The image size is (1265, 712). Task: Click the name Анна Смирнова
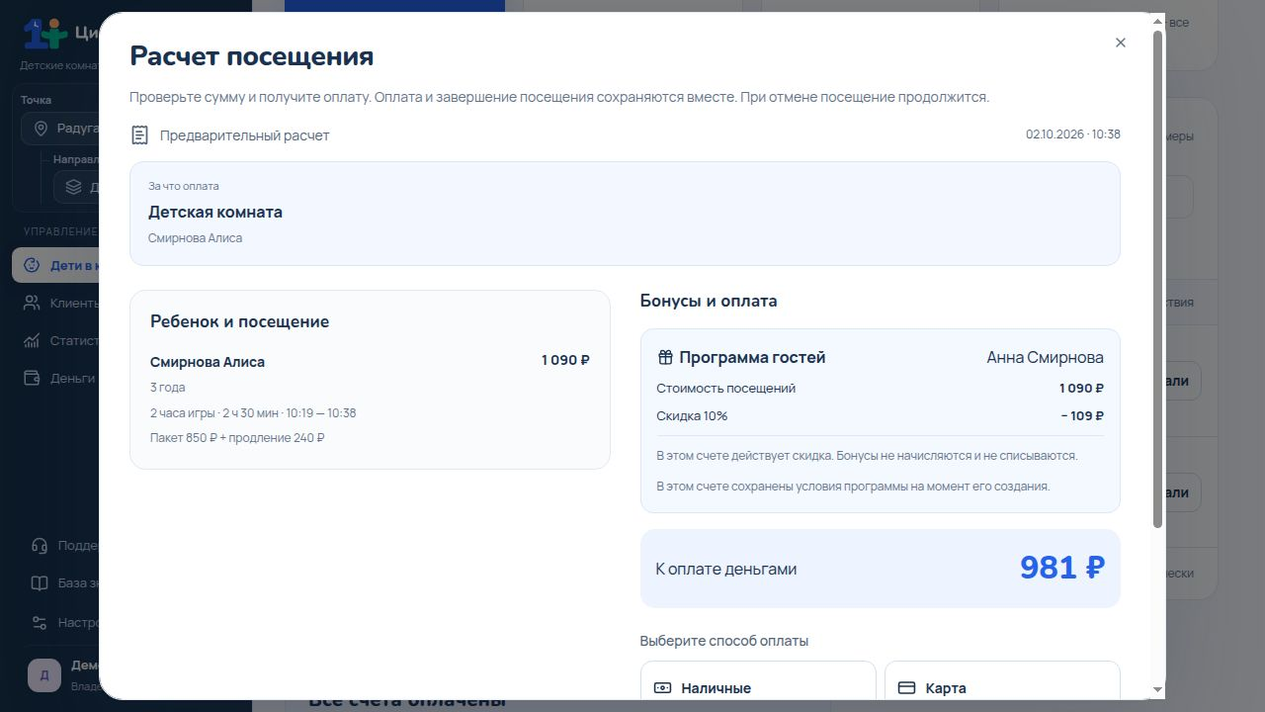point(1045,357)
